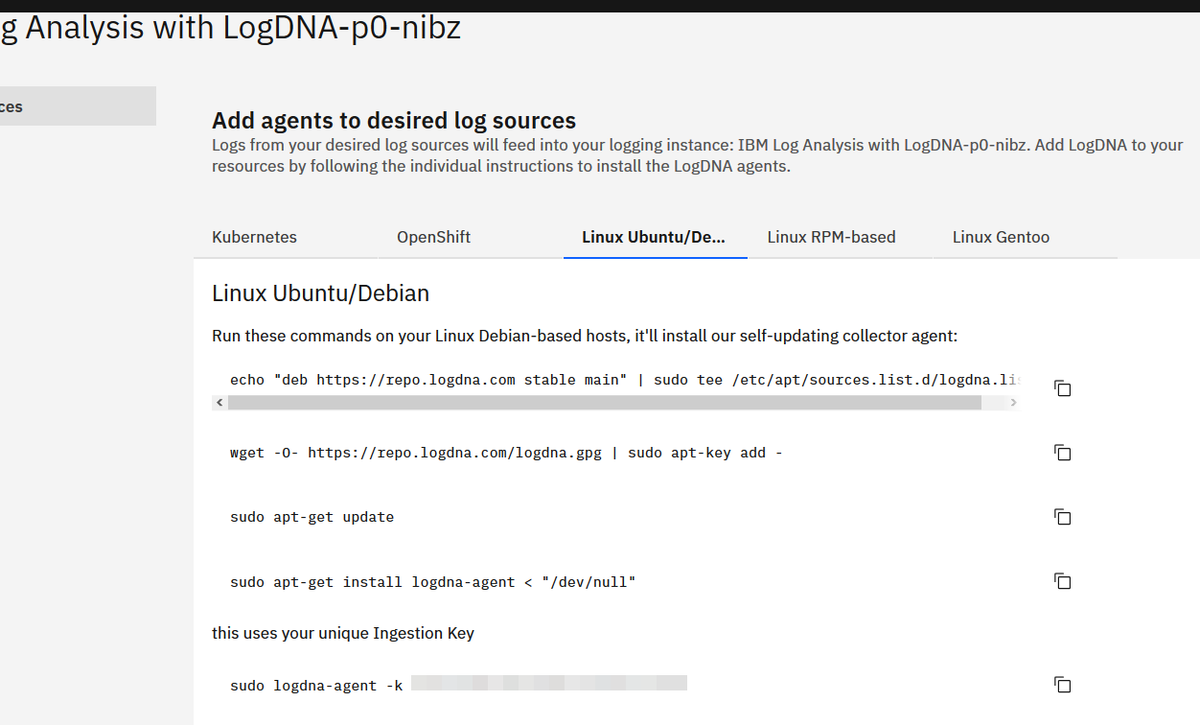Select the highlighted sidebar item ending in 'ces'
The image size is (1200, 725).
tap(78, 106)
